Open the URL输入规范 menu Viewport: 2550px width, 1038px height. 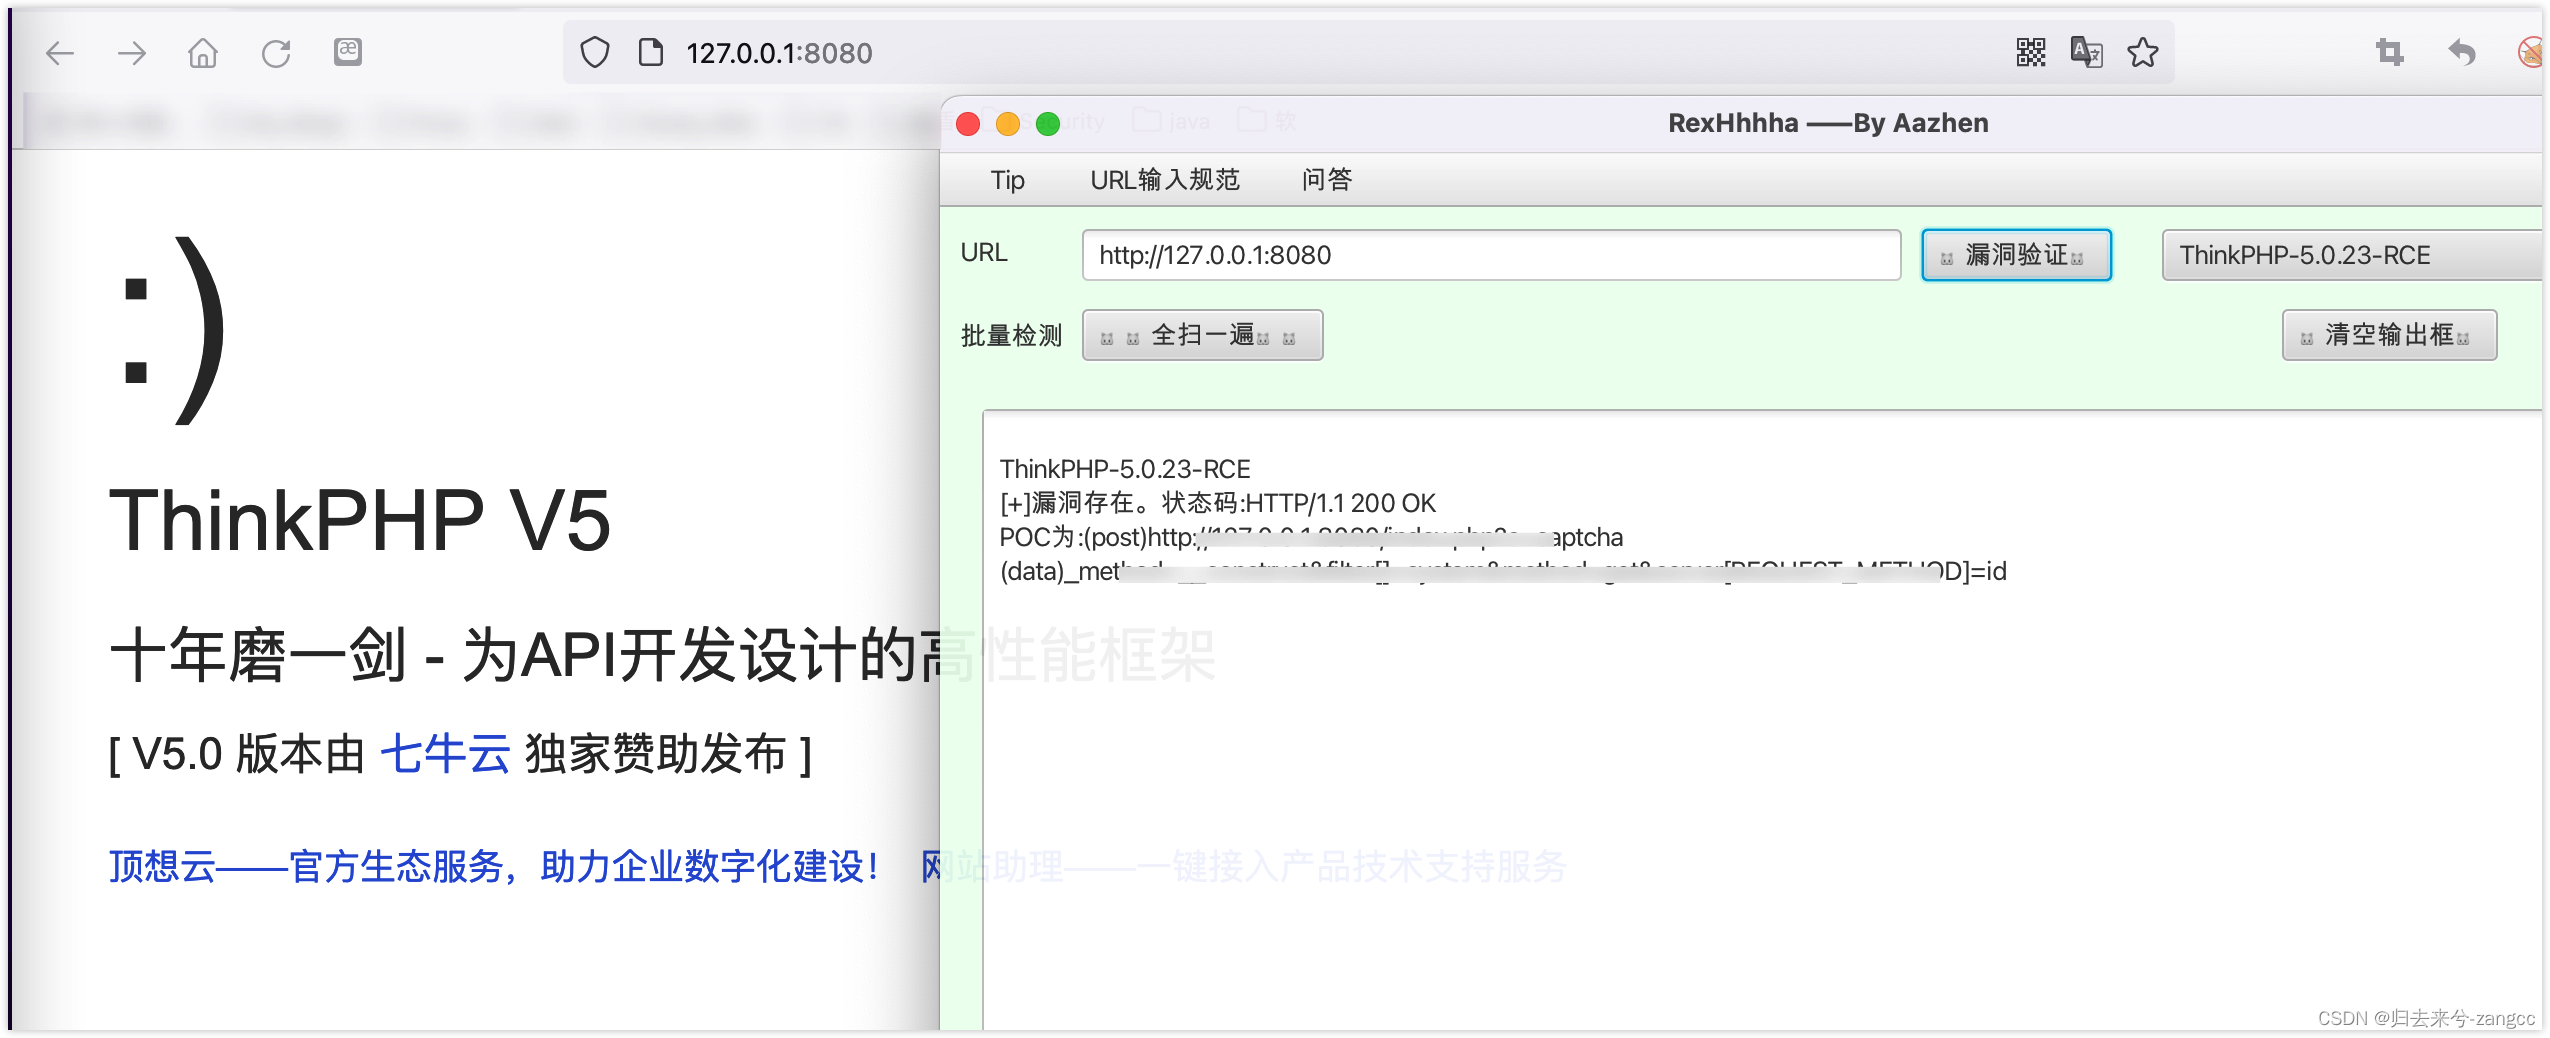(1165, 180)
